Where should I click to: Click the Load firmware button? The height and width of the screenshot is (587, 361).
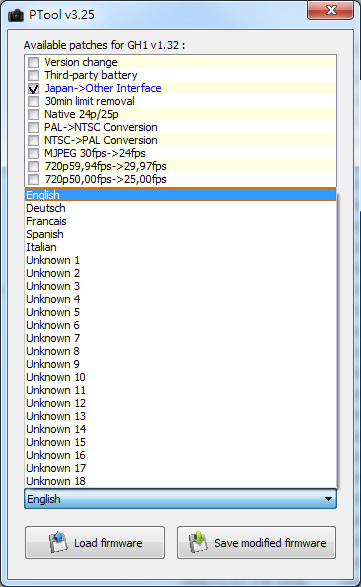coord(95,542)
